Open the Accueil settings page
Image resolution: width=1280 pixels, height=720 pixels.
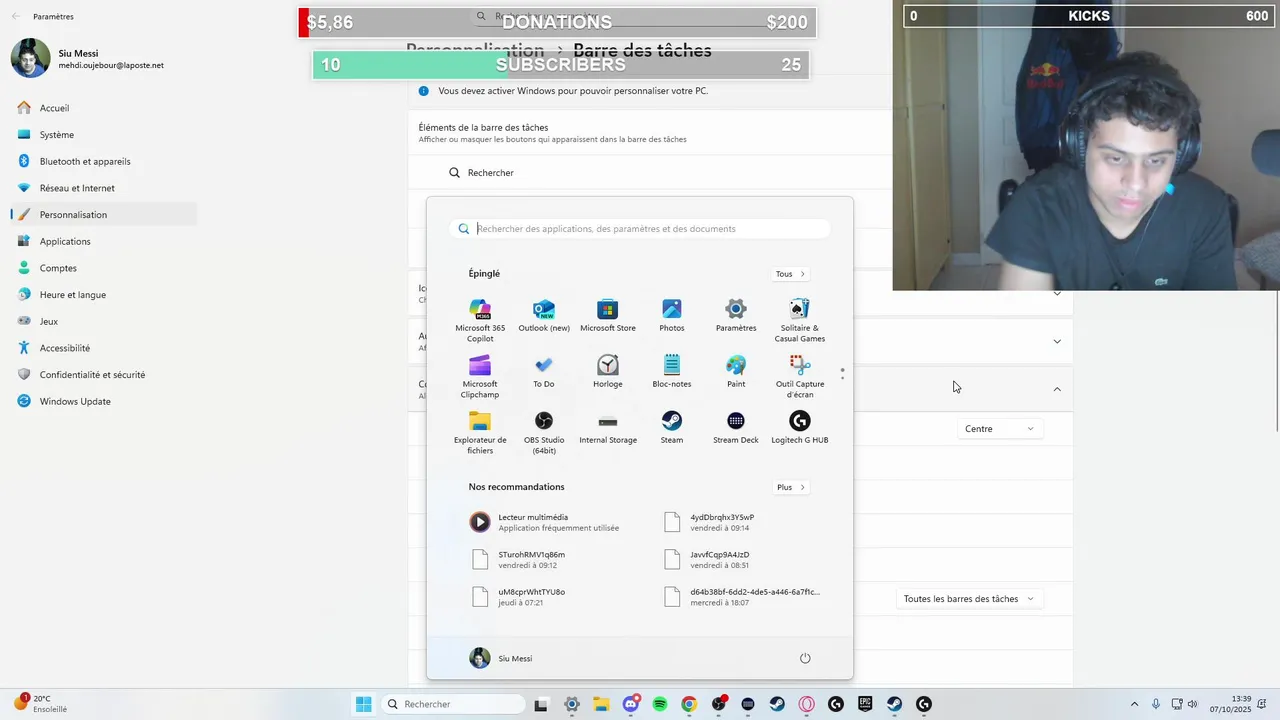tap(104, 108)
